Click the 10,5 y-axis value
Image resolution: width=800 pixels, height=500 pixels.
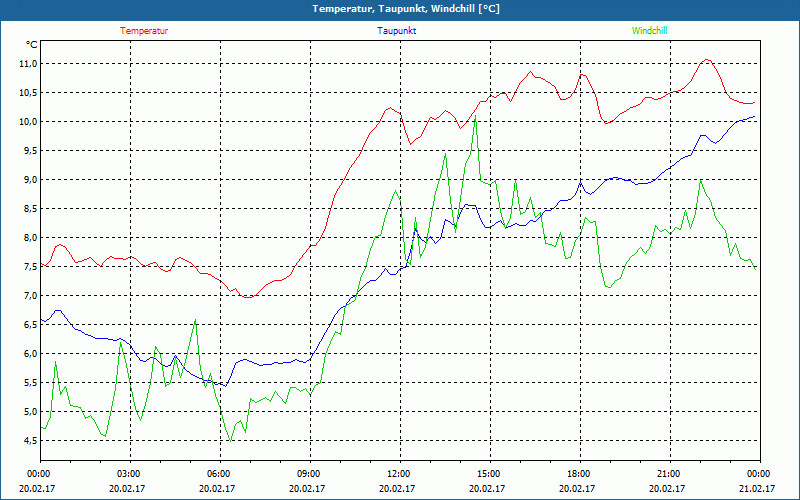tap(29, 93)
